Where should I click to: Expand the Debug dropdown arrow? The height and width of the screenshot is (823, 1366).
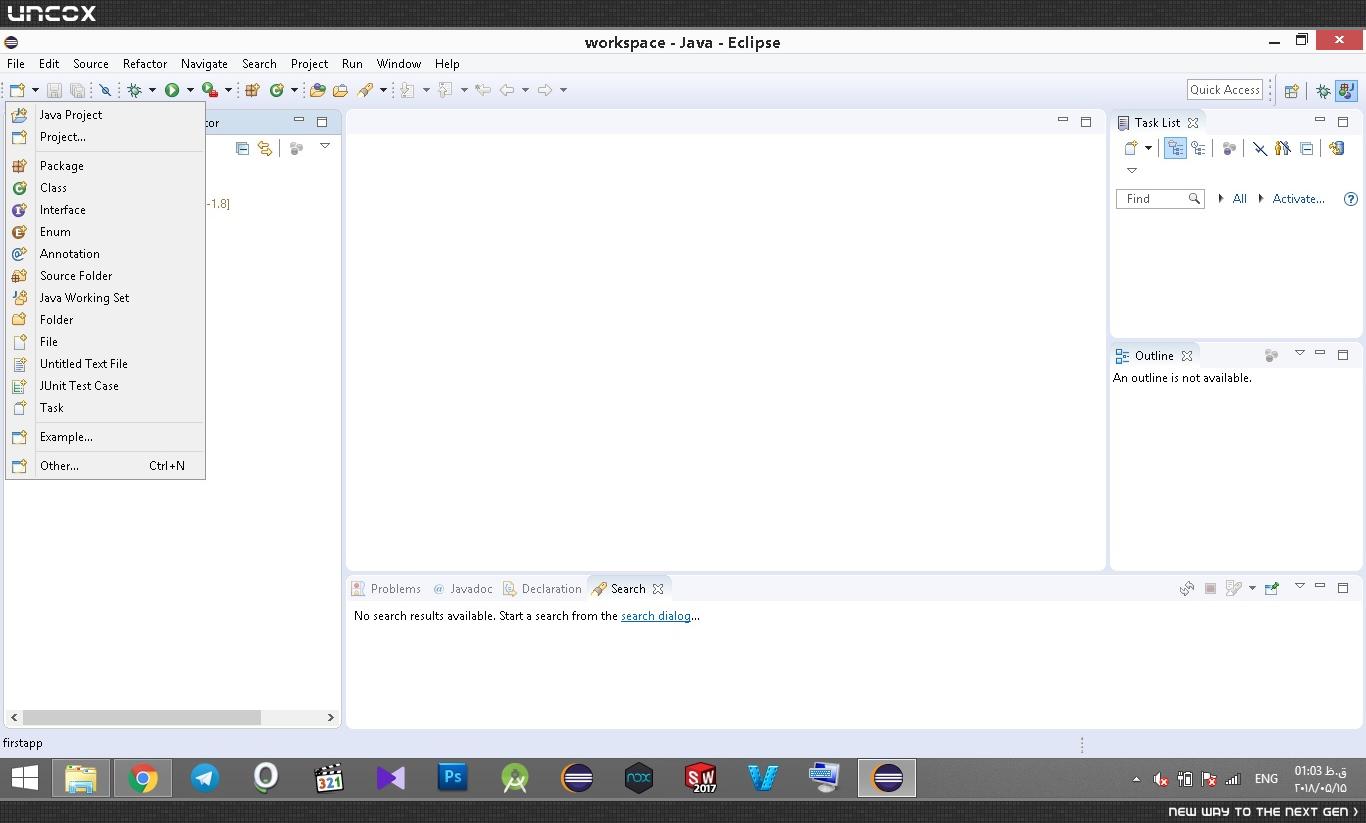pos(152,90)
